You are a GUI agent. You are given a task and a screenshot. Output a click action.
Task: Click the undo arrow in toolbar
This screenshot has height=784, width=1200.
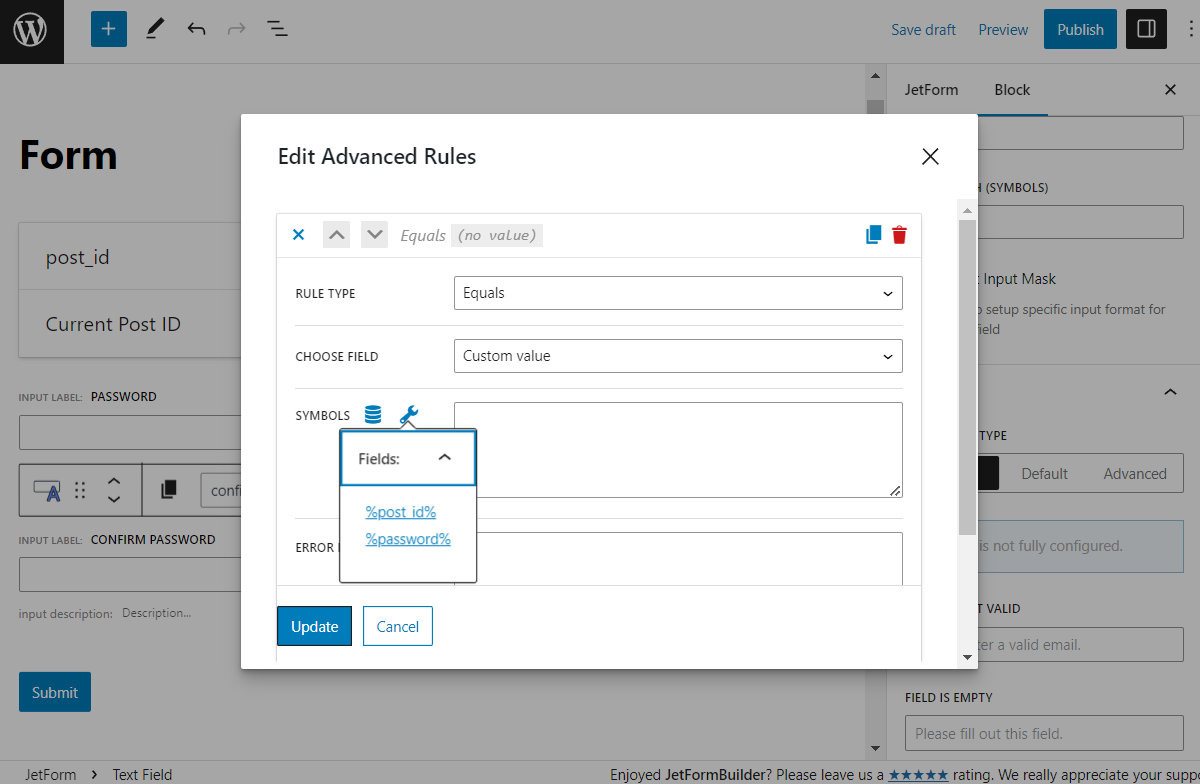point(196,29)
